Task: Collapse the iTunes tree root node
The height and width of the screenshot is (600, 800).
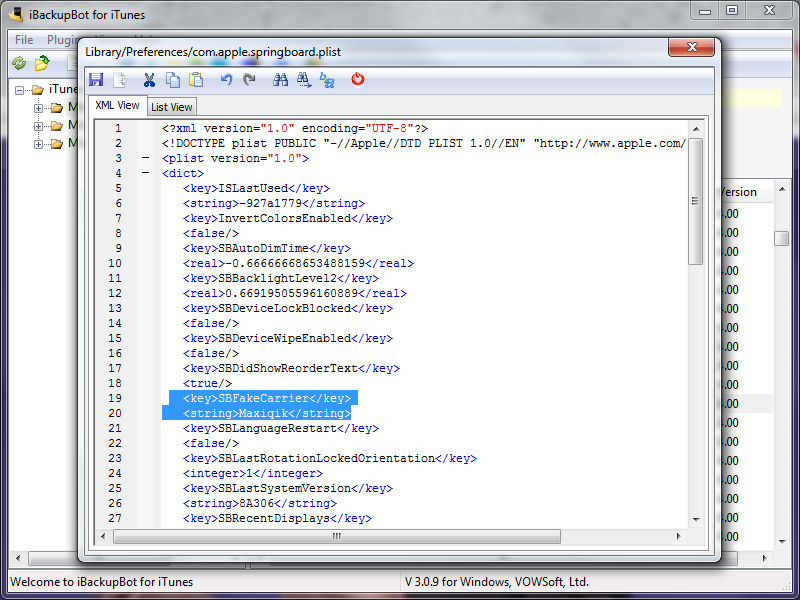Action: tap(20, 90)
